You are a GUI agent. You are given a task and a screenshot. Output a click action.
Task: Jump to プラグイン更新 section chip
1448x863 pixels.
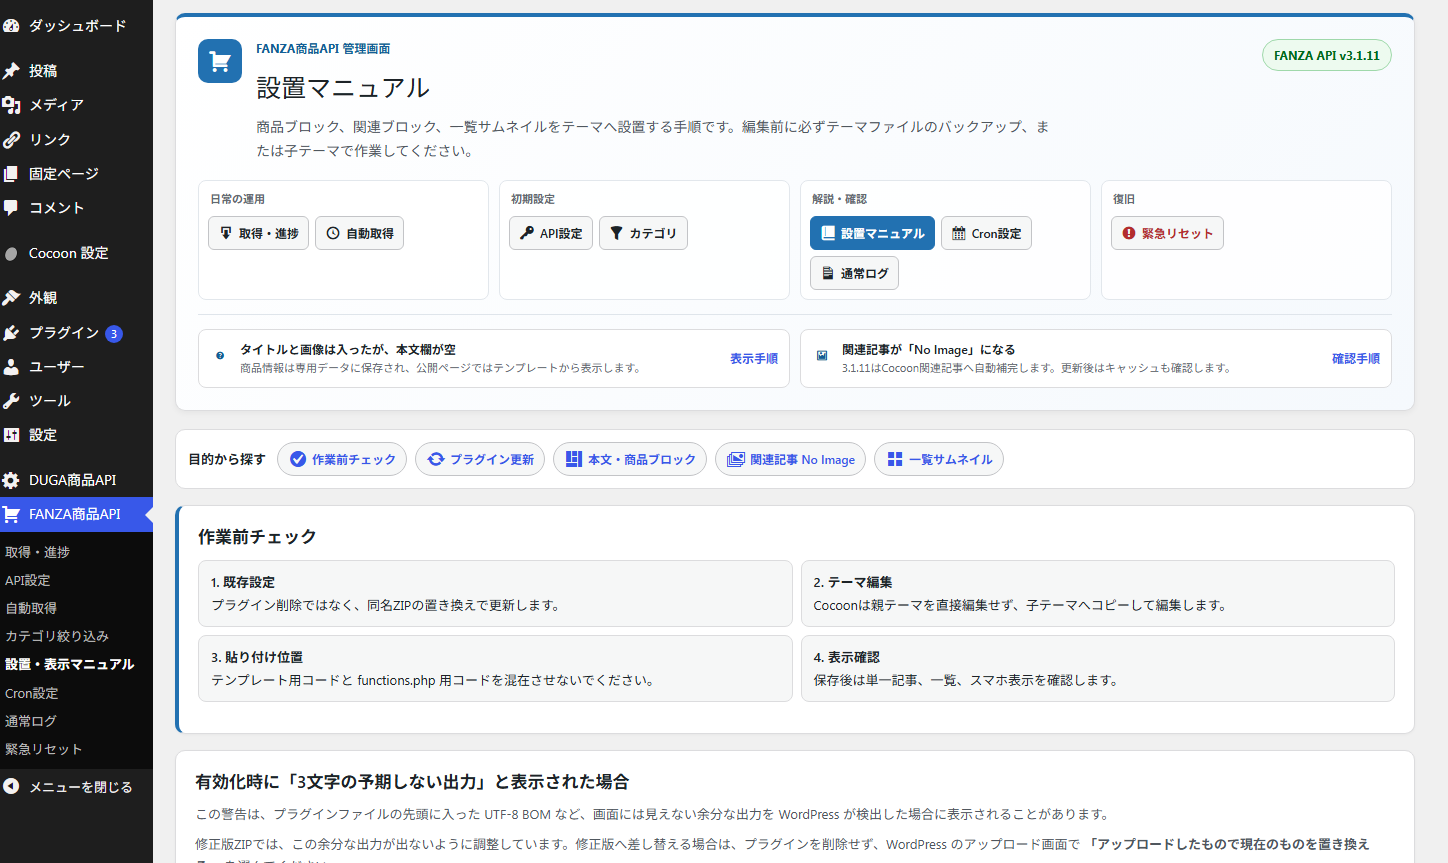[480, 459]
